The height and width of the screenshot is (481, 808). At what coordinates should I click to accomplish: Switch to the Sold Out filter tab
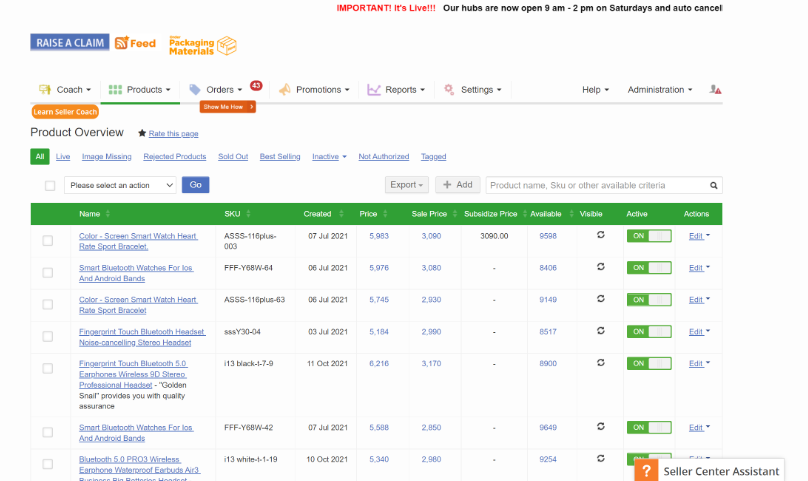(233, 157)
